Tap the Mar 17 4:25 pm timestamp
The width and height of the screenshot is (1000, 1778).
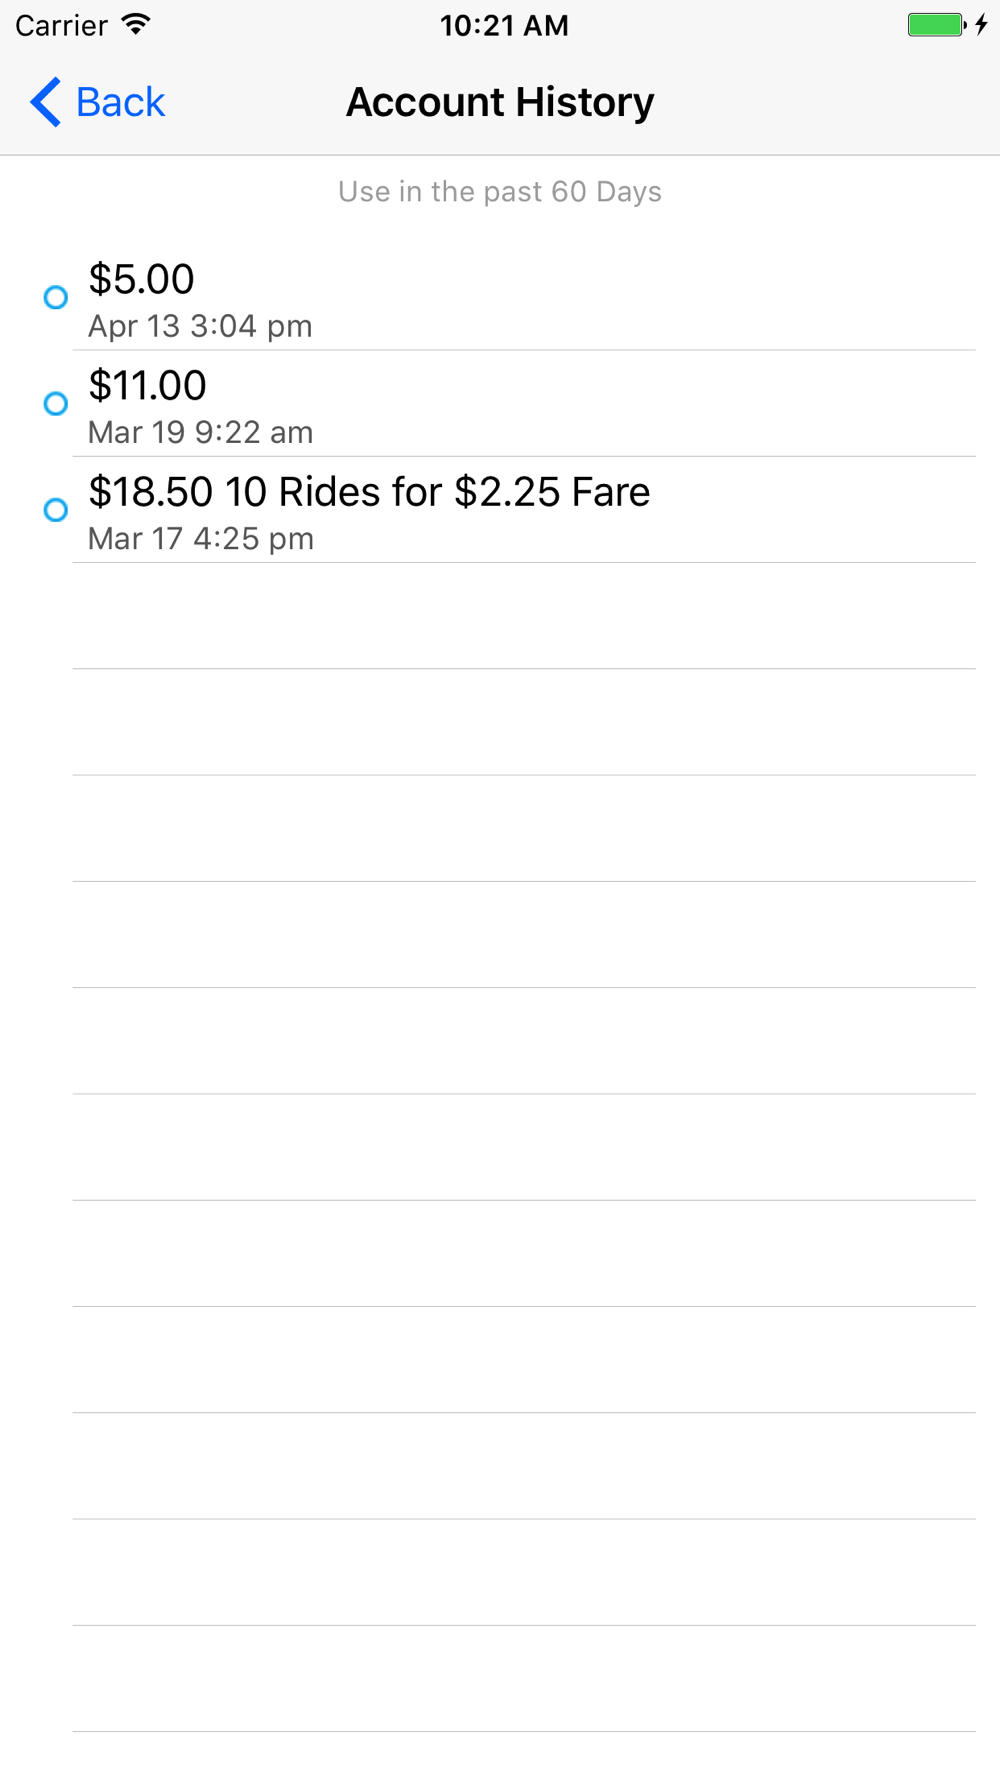pos(200,539)
